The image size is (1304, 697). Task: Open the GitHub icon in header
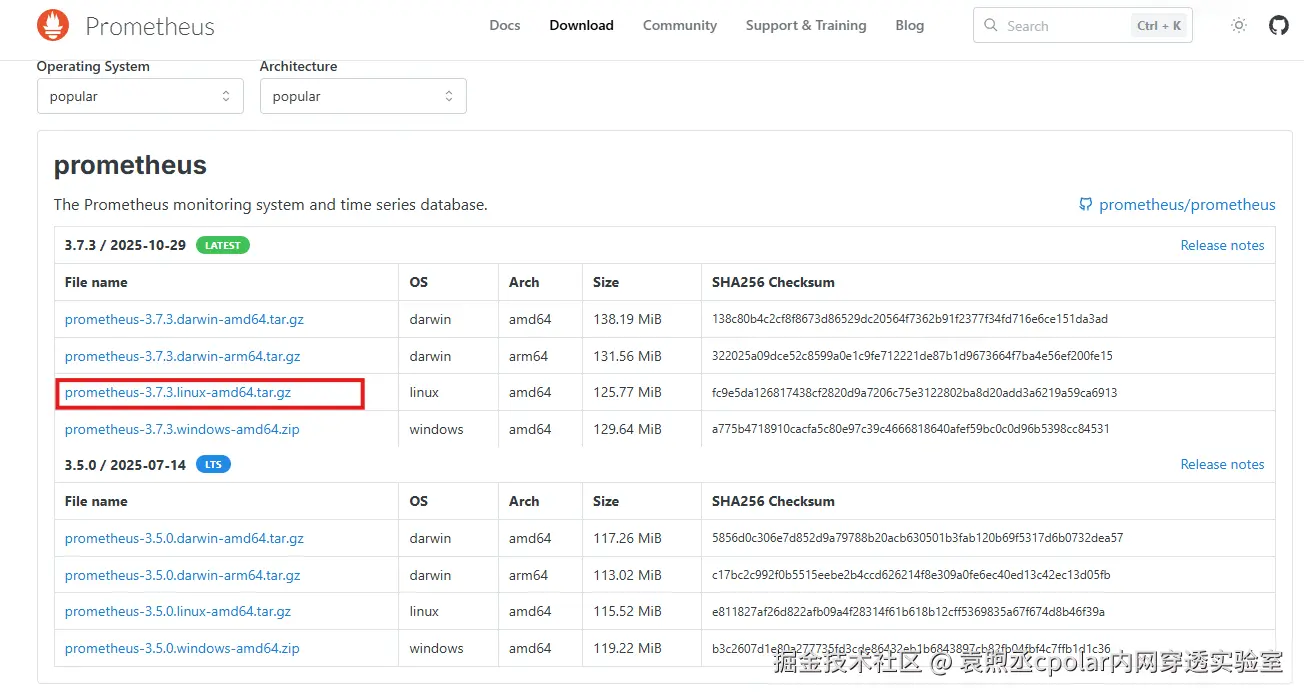click(1279, 25)
